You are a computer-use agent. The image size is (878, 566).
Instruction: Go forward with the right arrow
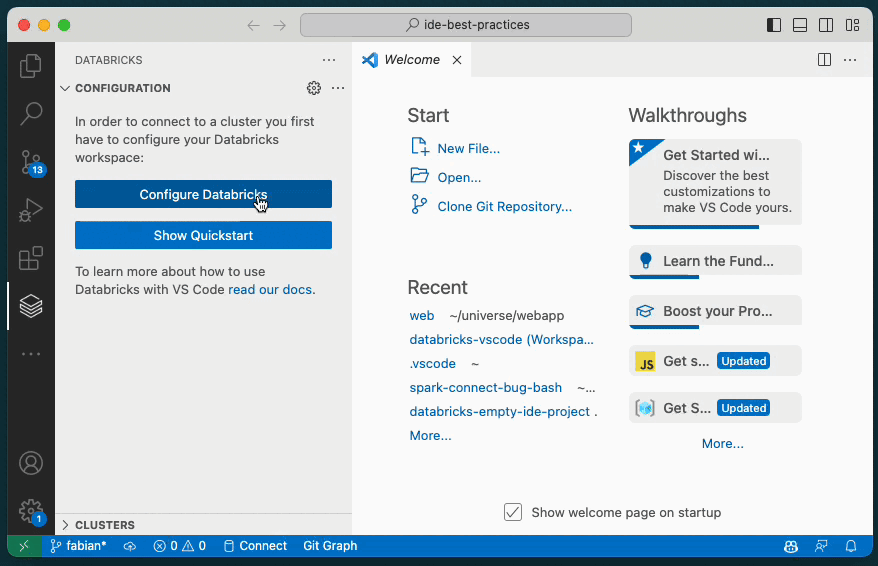pyautogui.click(x=279, y=25)
